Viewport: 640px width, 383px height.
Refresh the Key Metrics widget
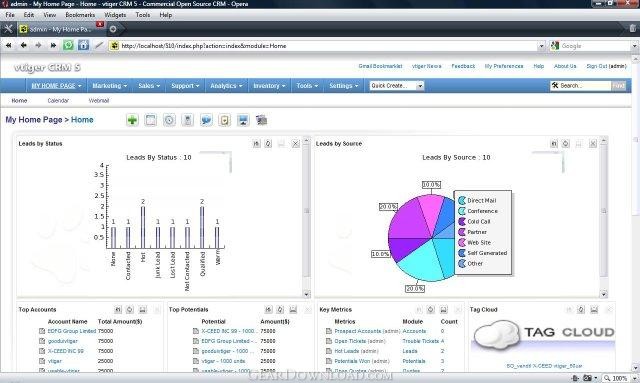pyautogui.click(x=431, y=310)
